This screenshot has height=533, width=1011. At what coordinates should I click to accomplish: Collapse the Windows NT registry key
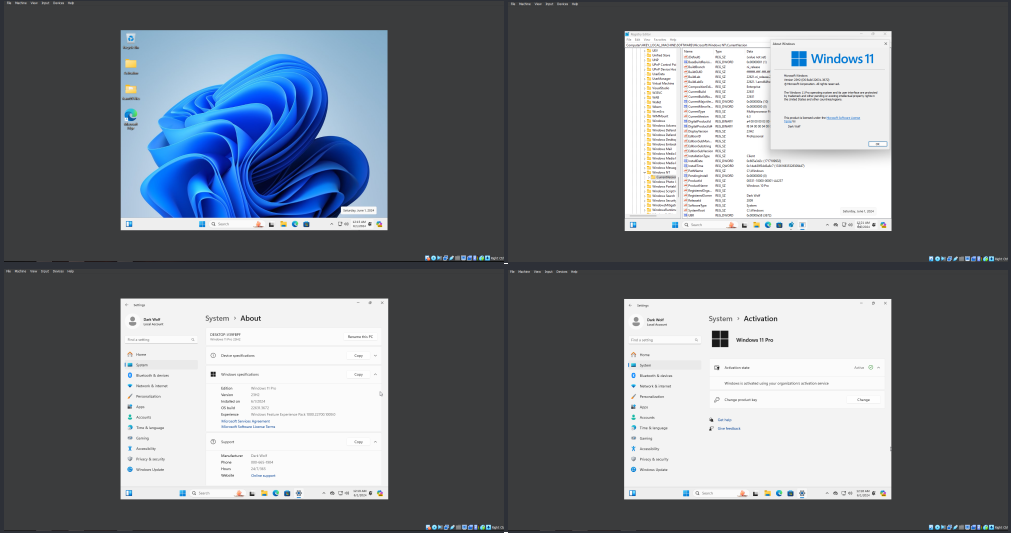point(647,173)
